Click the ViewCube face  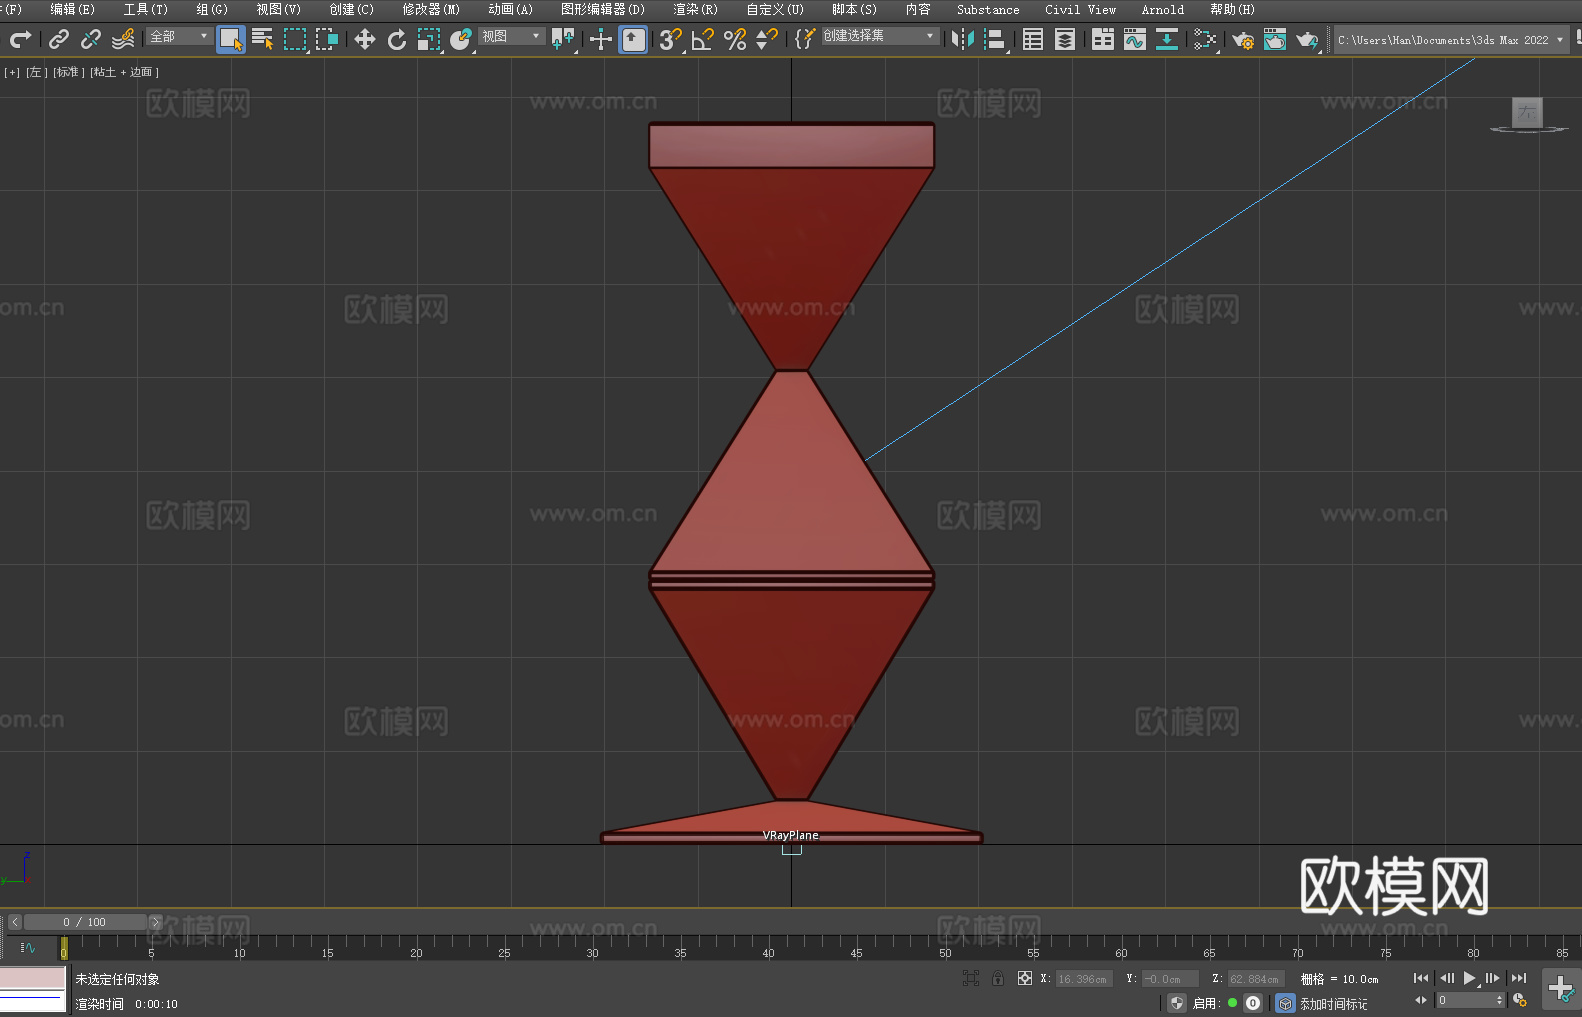(x=1527, y=112)
